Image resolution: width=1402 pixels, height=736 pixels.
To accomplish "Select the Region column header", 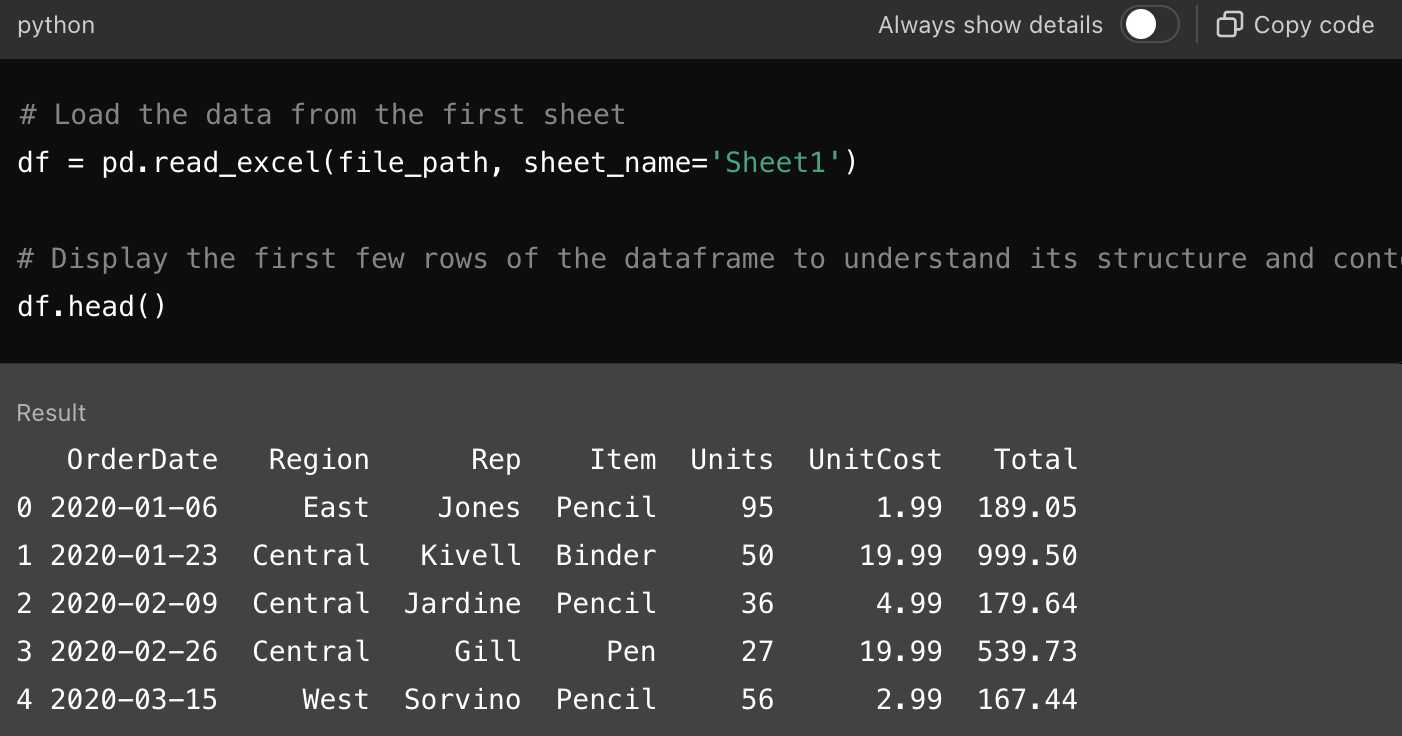I will 319,459.
